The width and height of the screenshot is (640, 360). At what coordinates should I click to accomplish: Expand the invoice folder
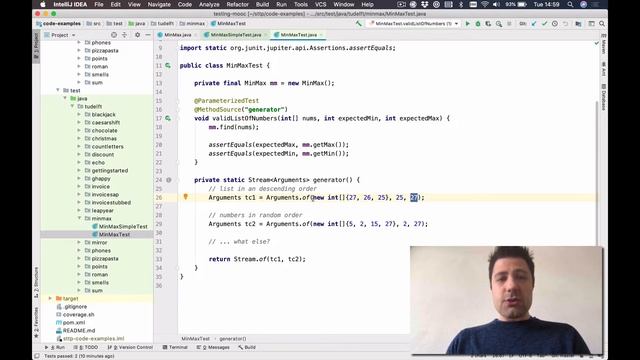79,186
